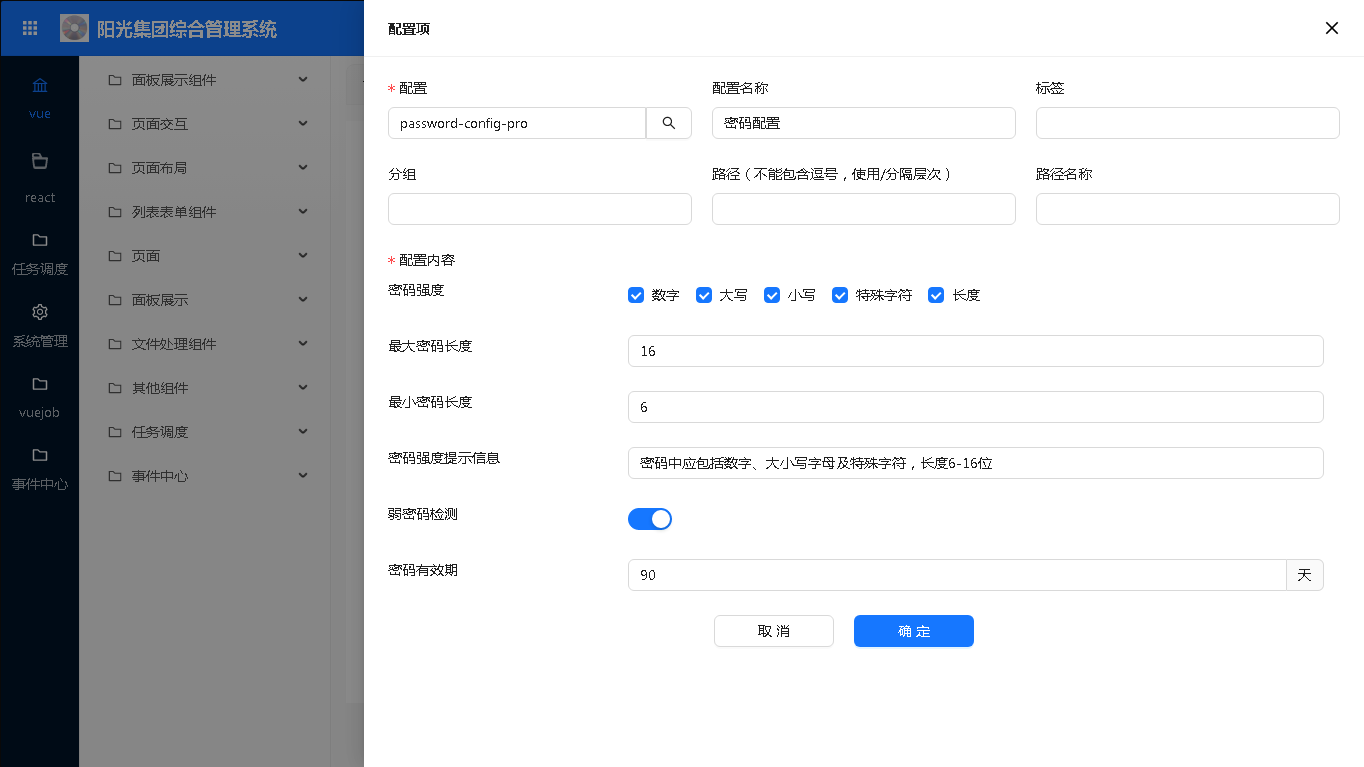Expand the 文件处理组件 menu chevron

[x=303, y=344]
